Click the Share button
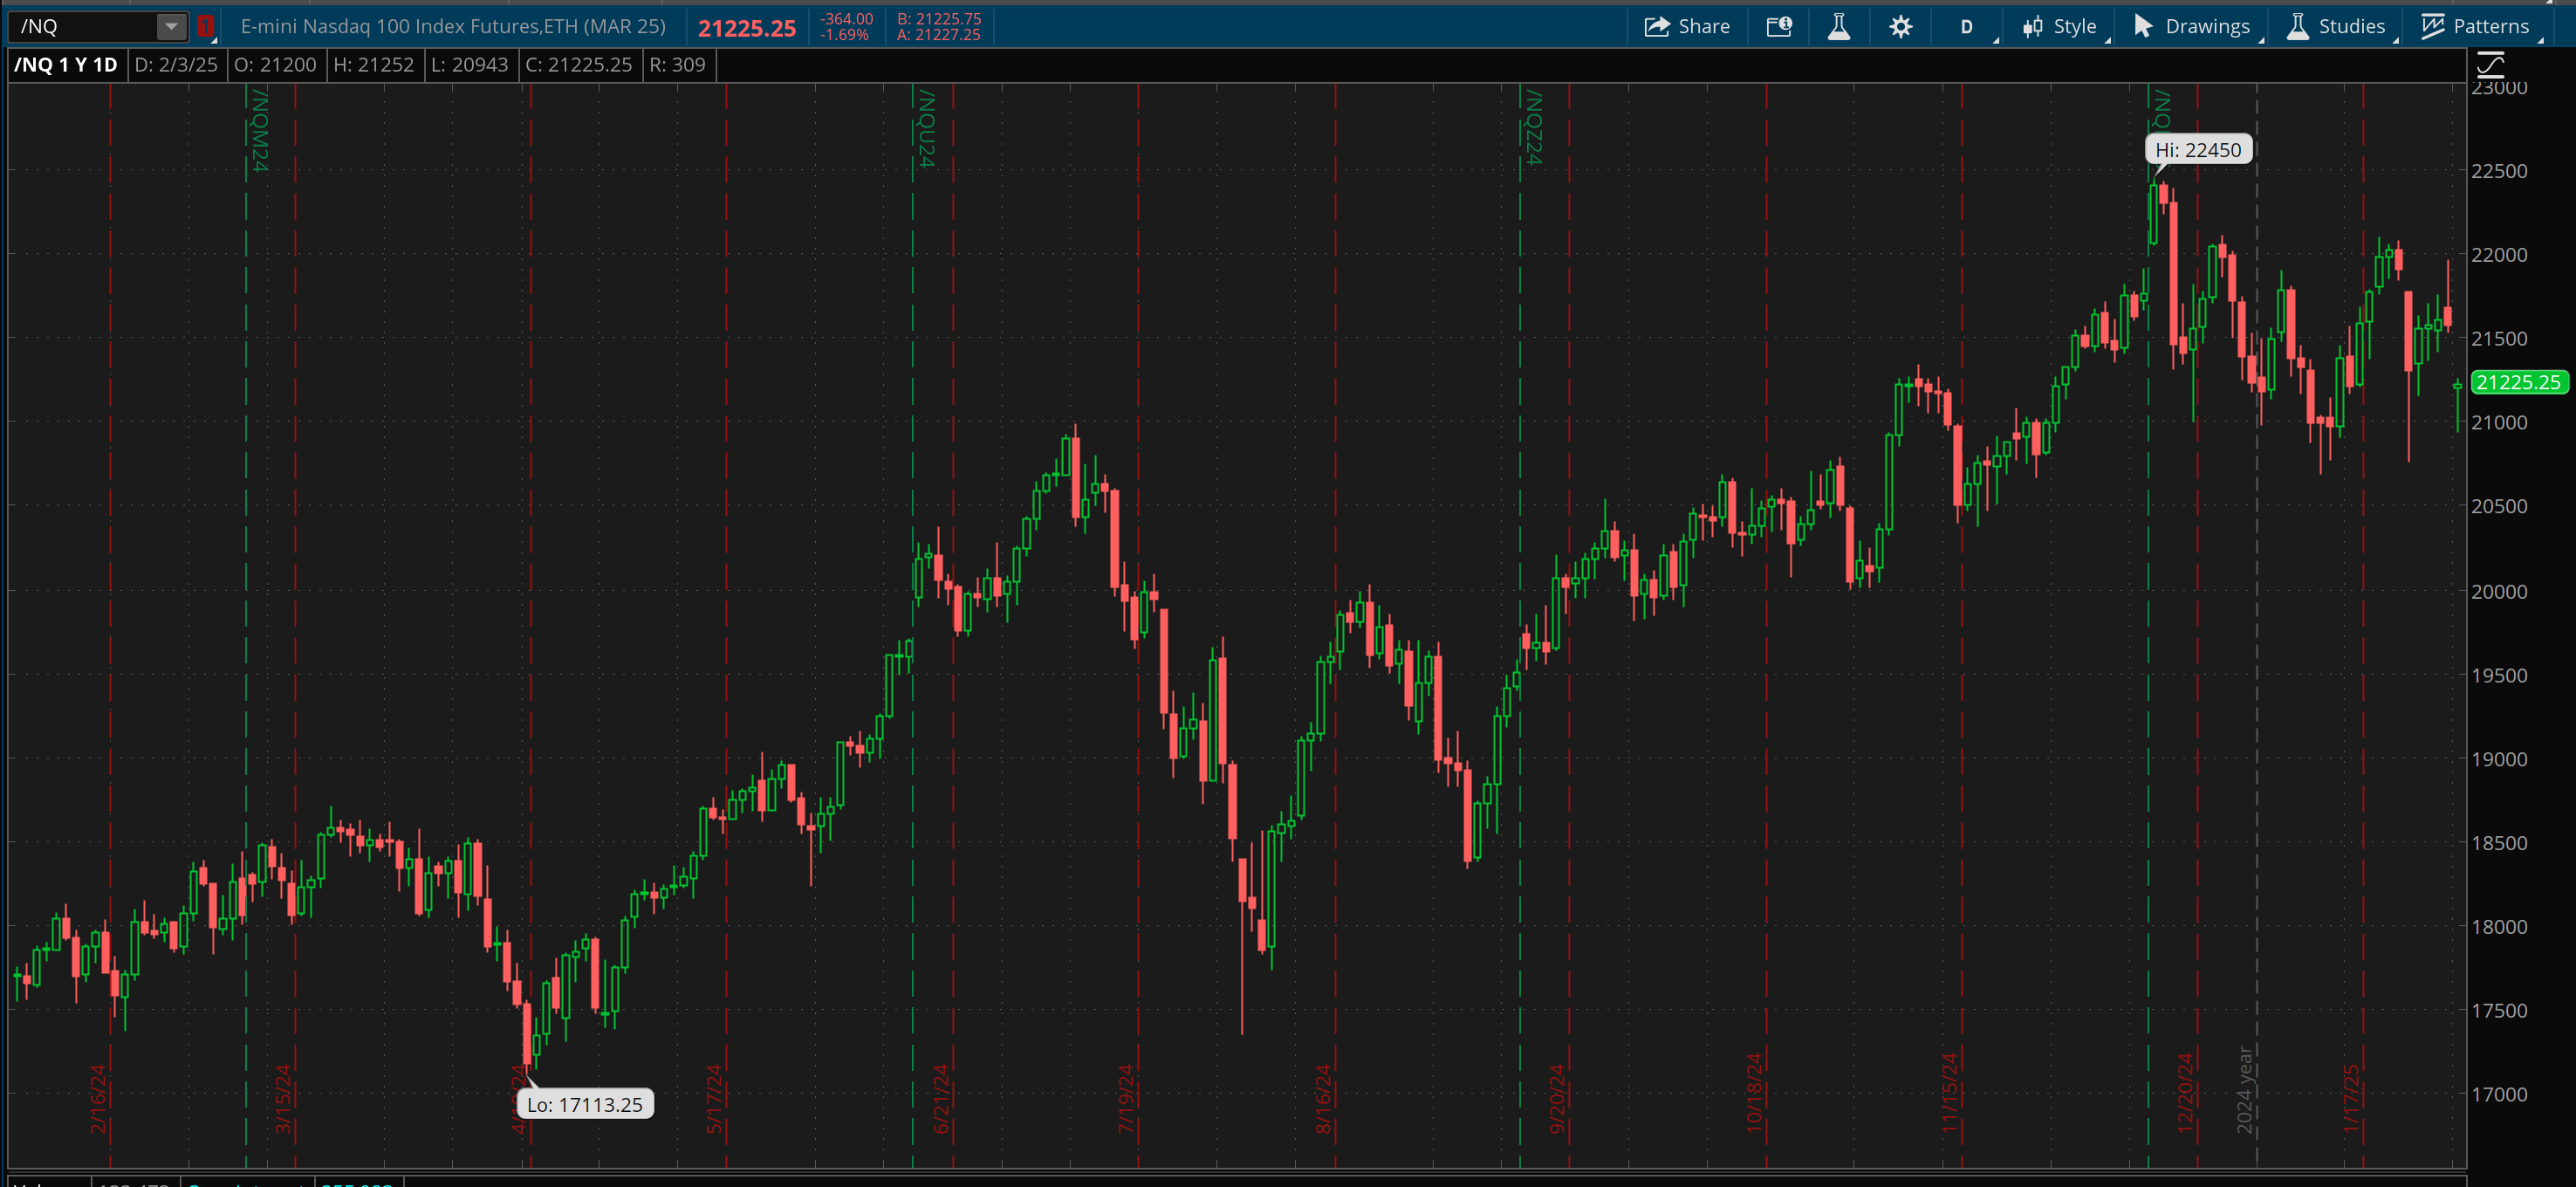This screenshot has width=2576, height=1187. (1687, 27)
